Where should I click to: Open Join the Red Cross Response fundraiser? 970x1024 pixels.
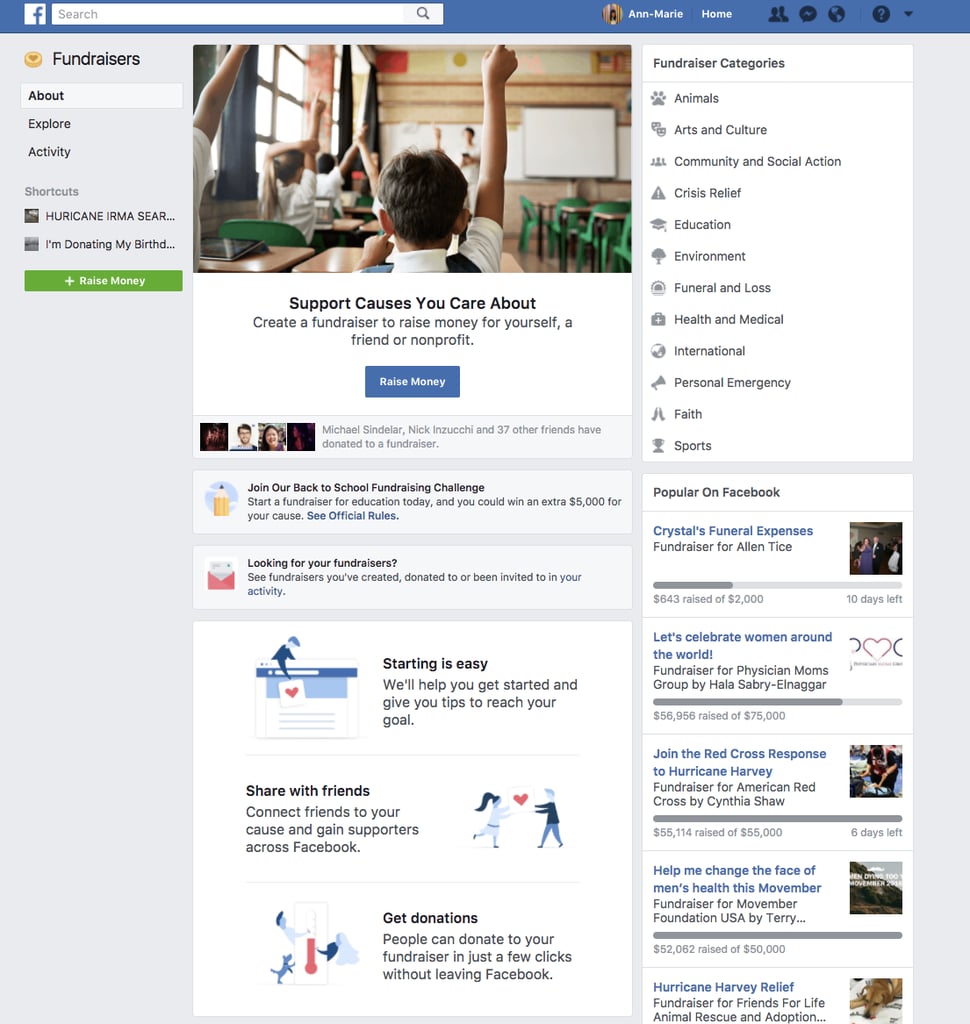739,762
